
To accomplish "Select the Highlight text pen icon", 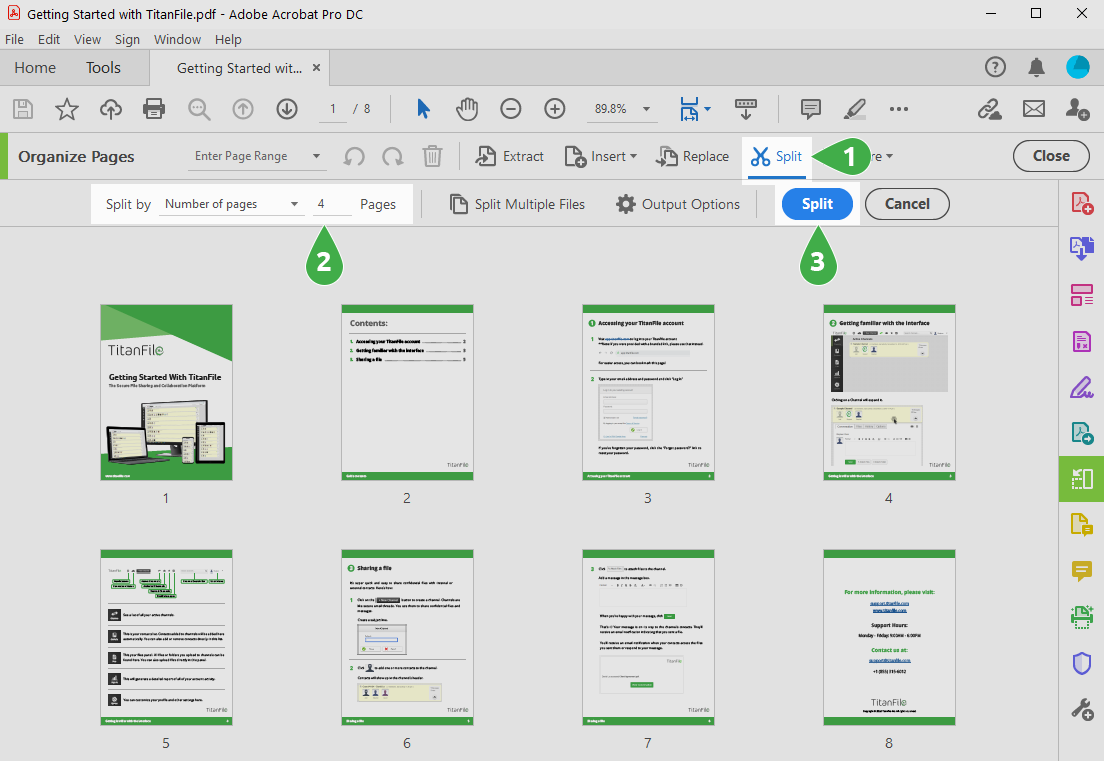I will tap(854, 109).
